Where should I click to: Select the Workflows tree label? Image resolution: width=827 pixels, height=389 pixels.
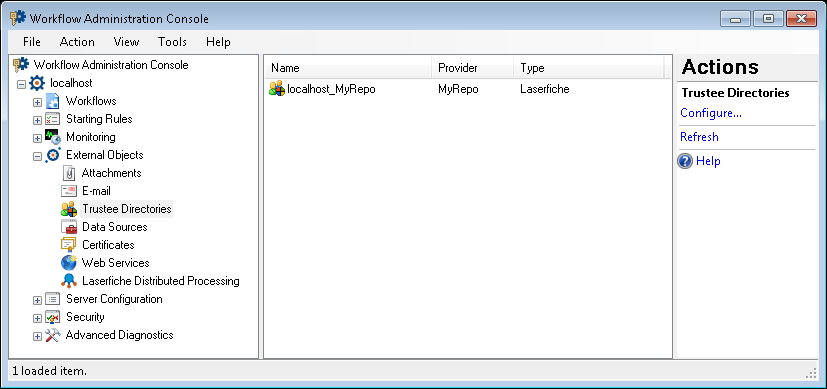(x=91, y=101)
